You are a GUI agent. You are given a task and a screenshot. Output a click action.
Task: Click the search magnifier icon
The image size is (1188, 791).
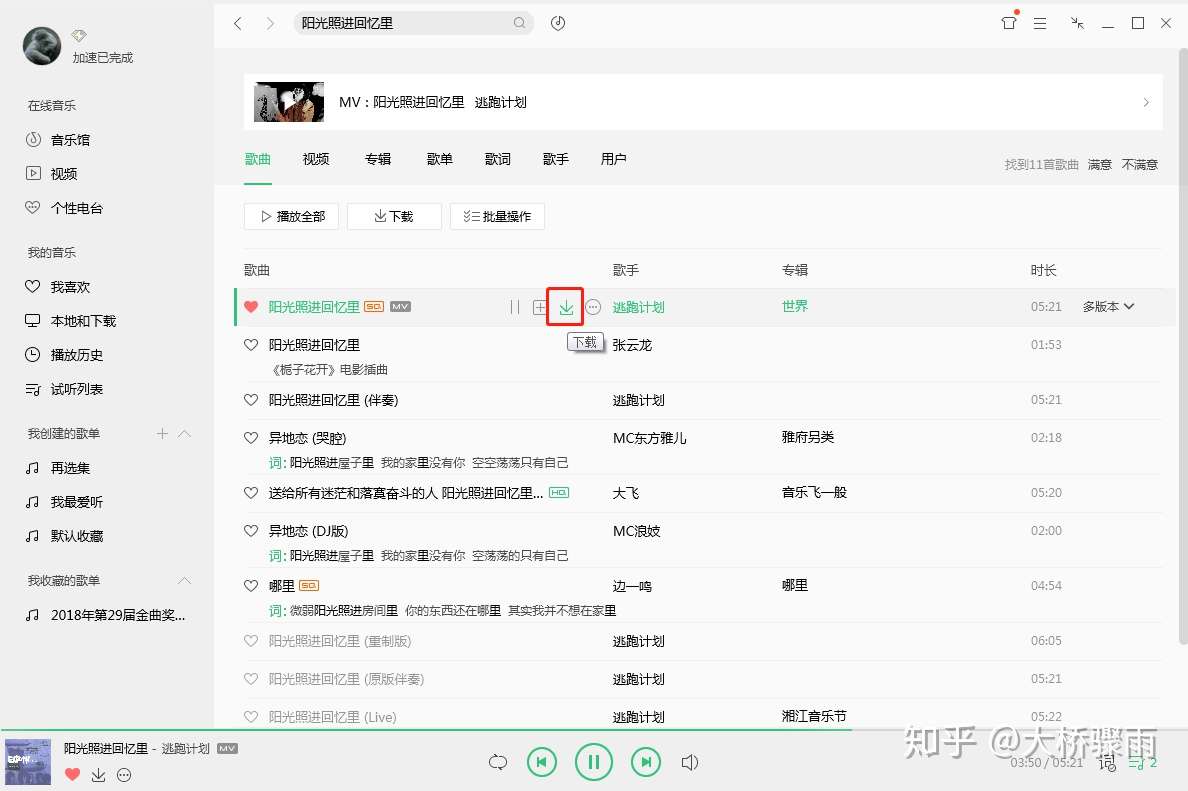point(519,23)
